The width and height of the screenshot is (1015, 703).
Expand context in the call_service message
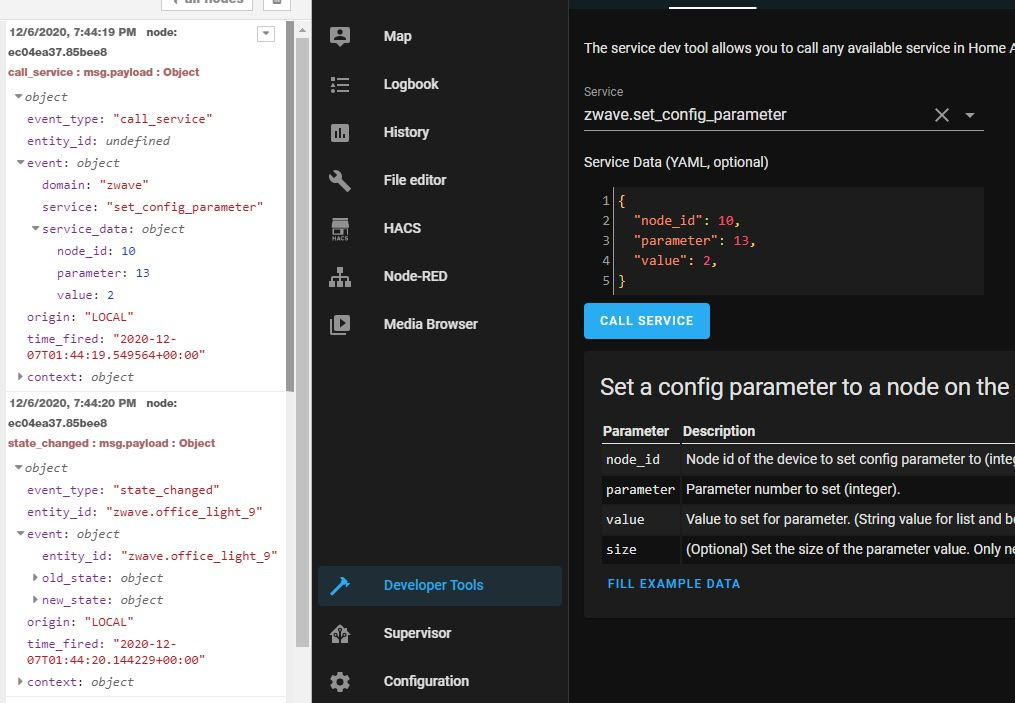click(x=21, y=376)
